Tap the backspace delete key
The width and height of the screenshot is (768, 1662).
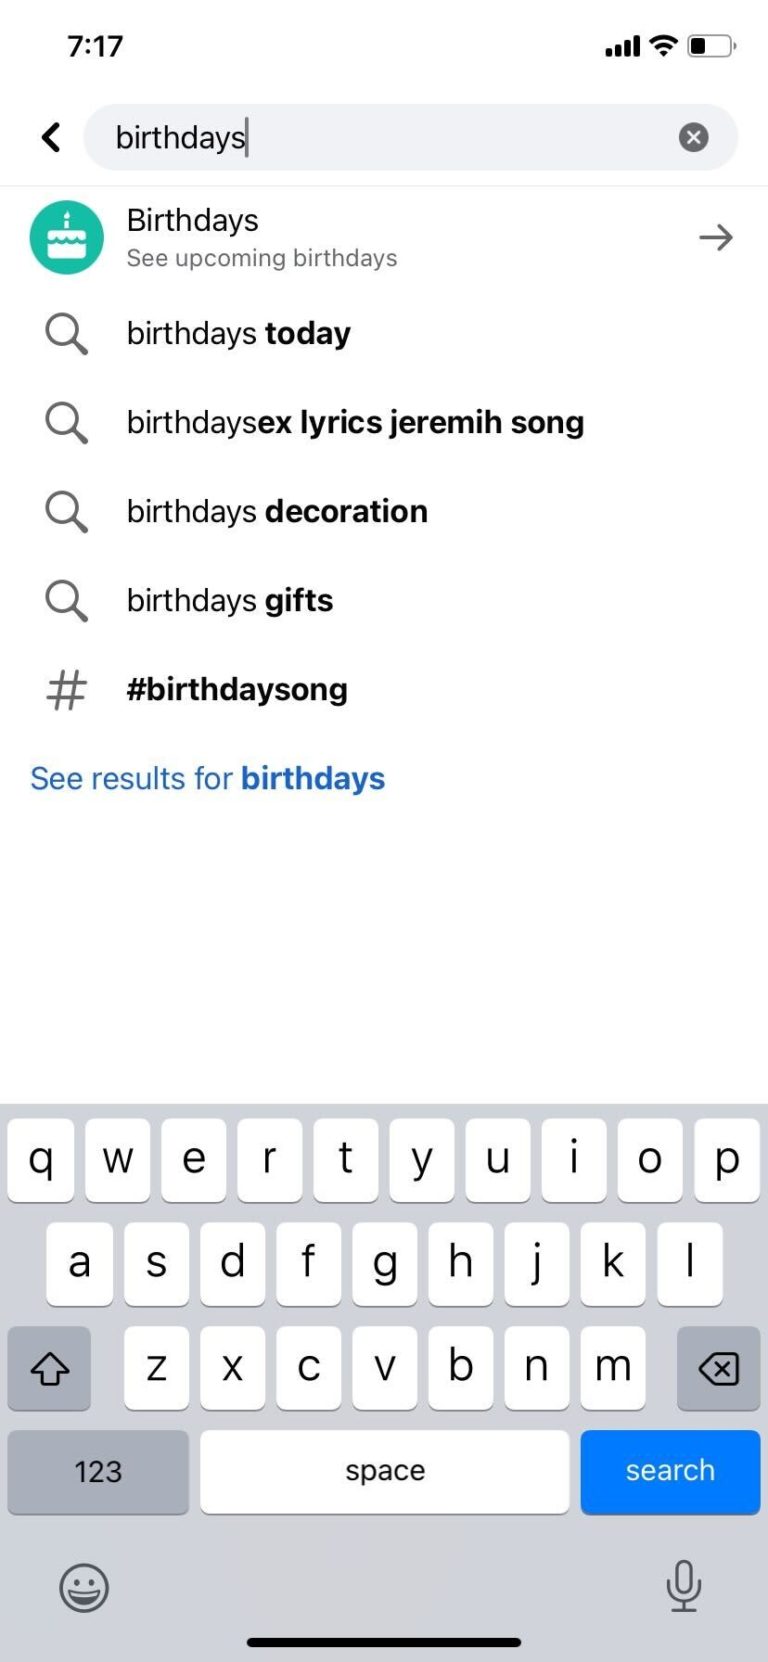click(717, 1369)
